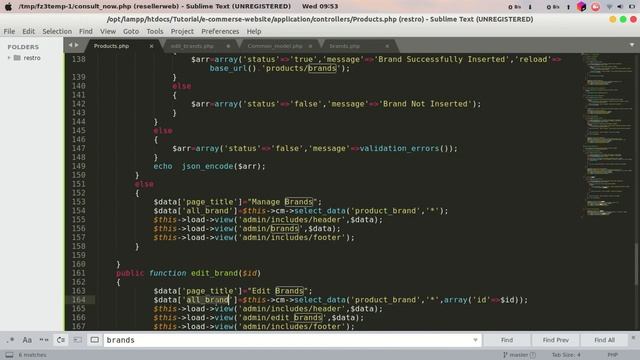
Task: Click json_encode on line 149
Action: (x=207, y=166)
